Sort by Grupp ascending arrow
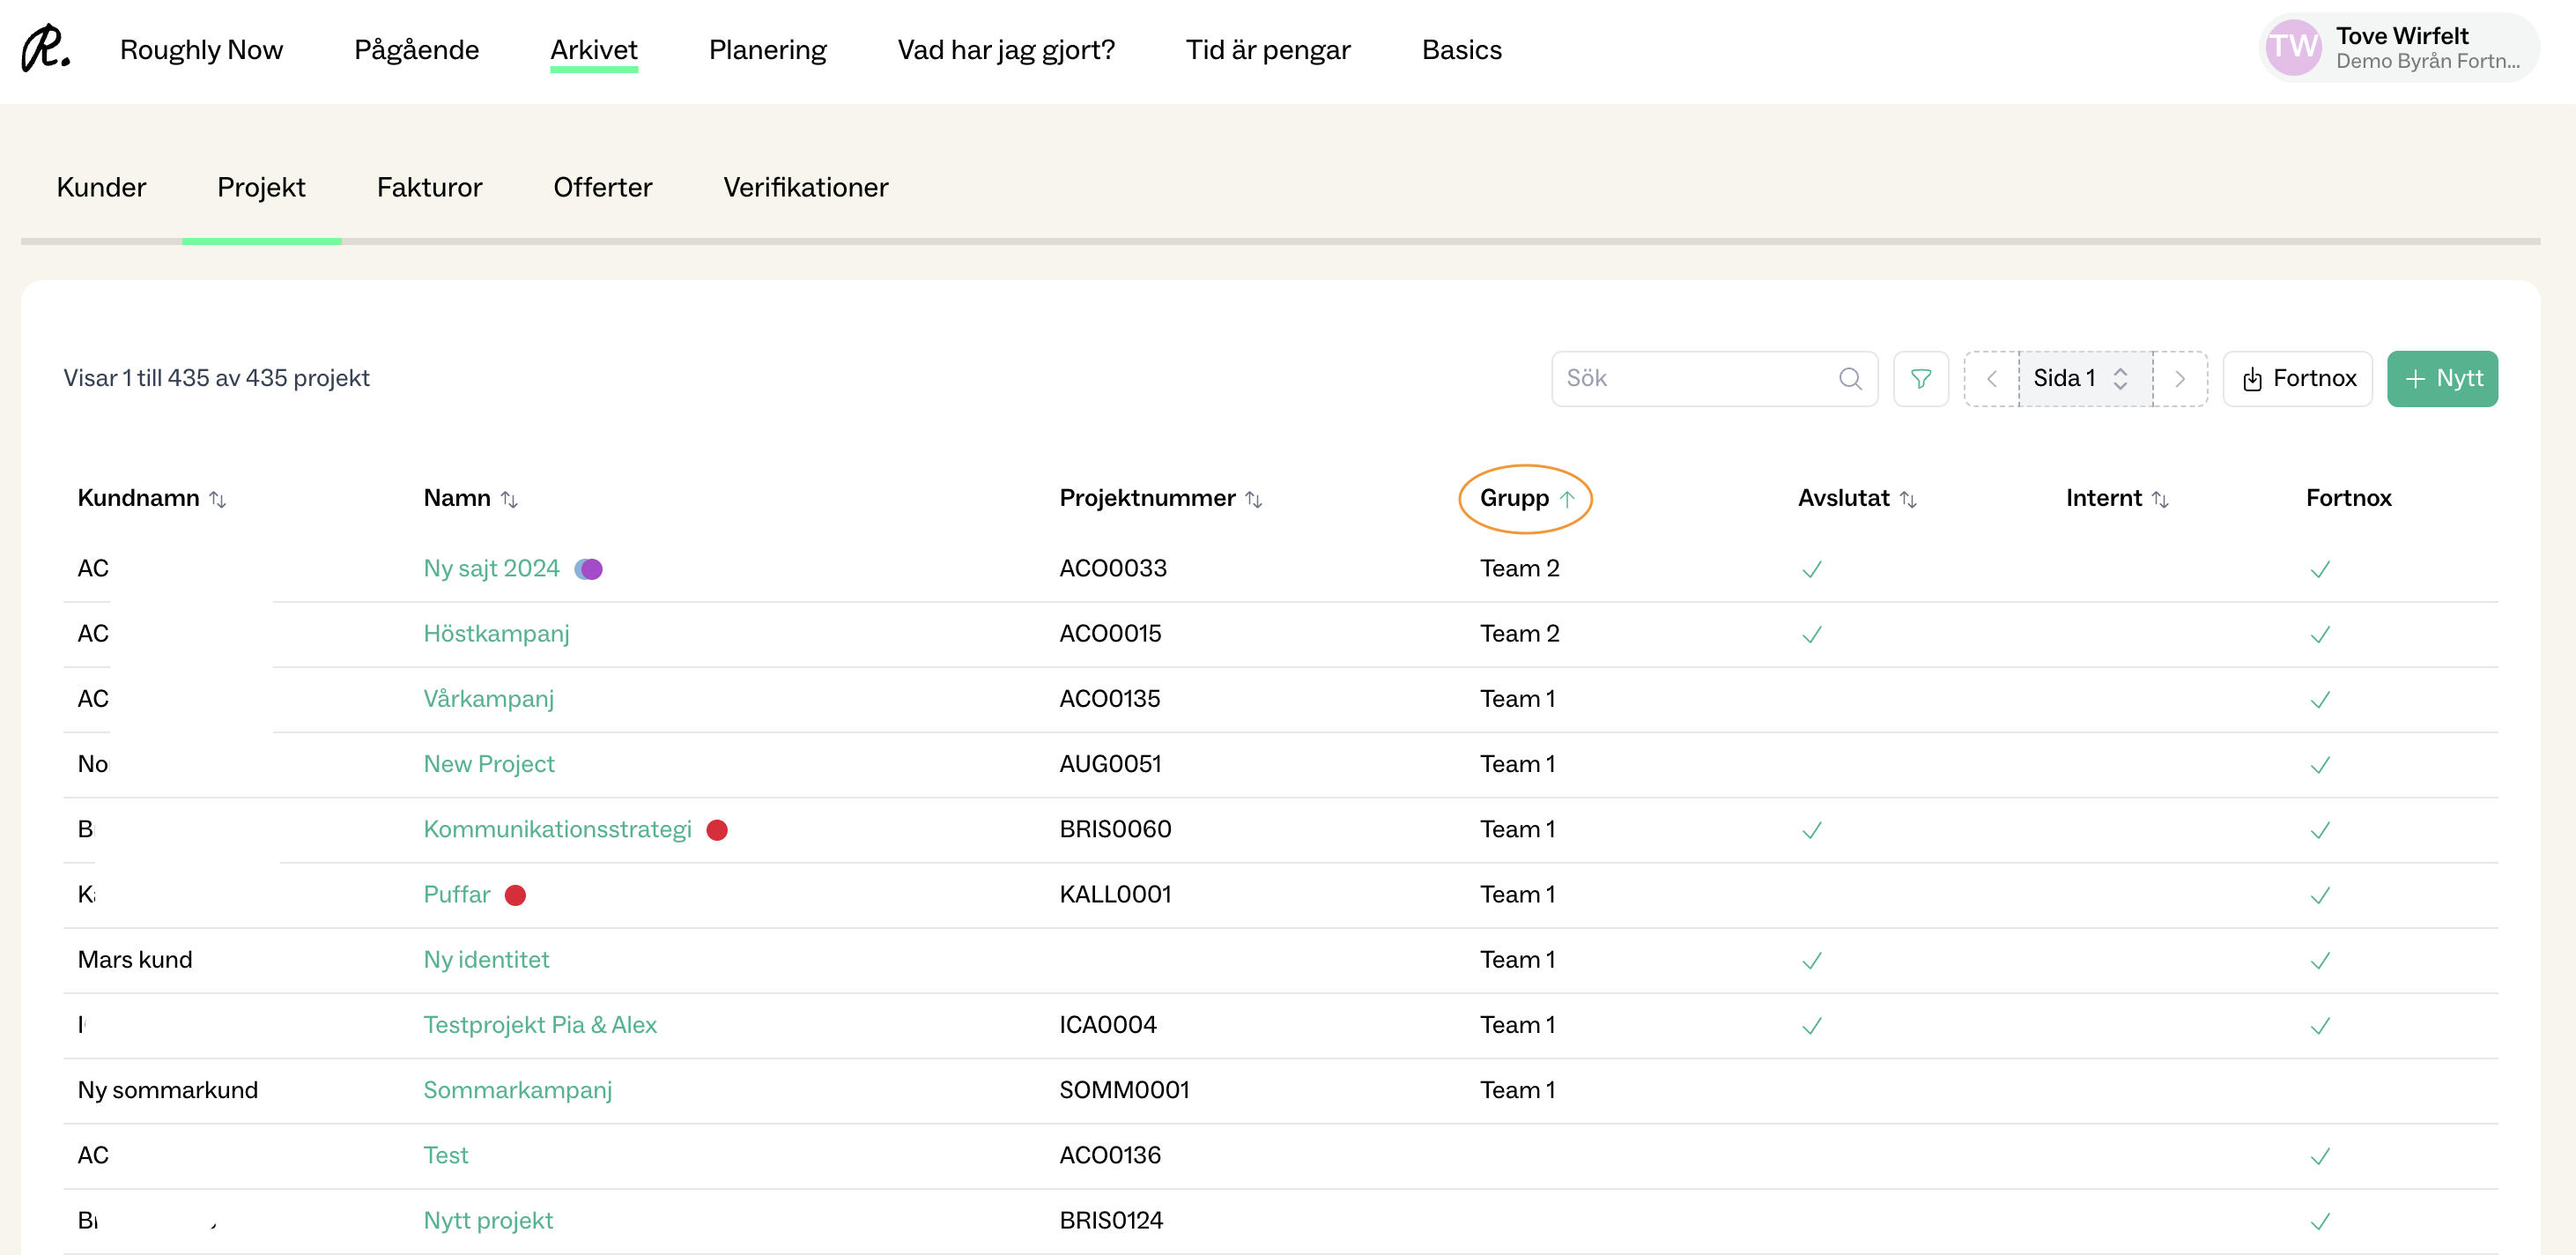This screenshot has height=1255, width=2576. coord(1566,499)
